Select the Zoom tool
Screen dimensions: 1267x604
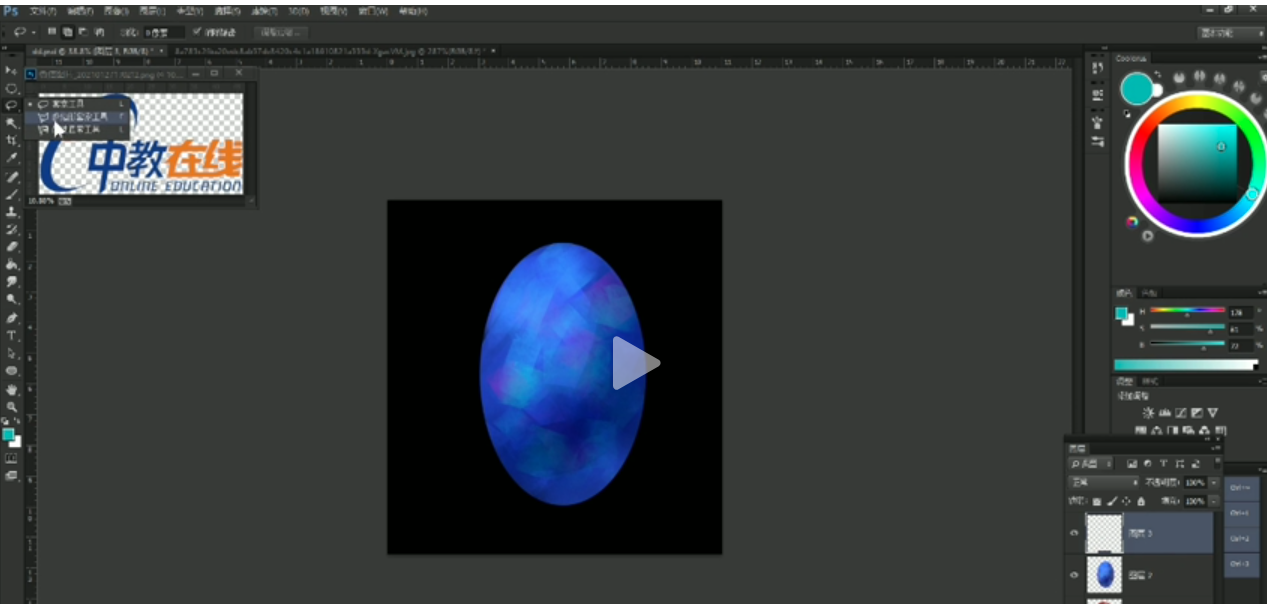(x=12, y=407)
